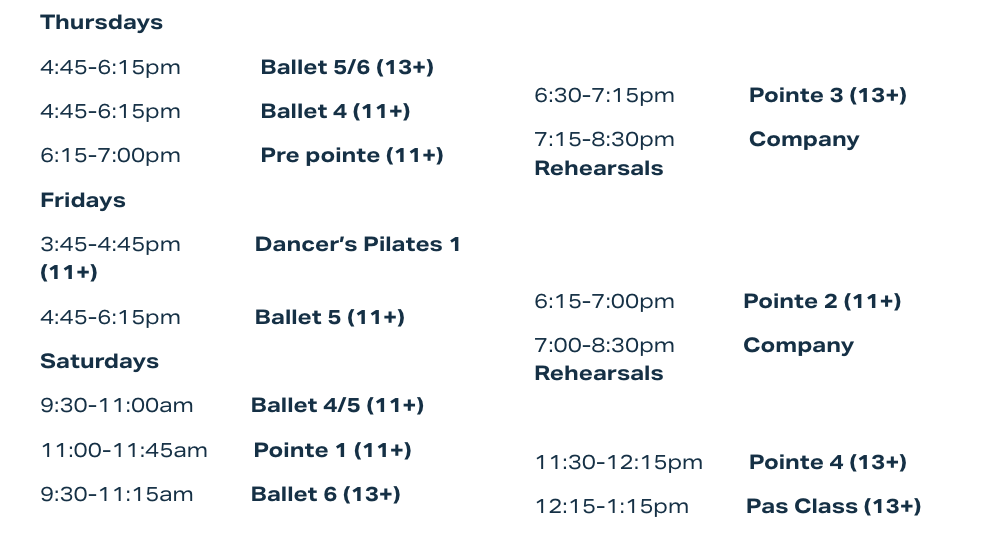
Task: Select Ballet 4/5 (11+) class
Action: pos(337,405)
